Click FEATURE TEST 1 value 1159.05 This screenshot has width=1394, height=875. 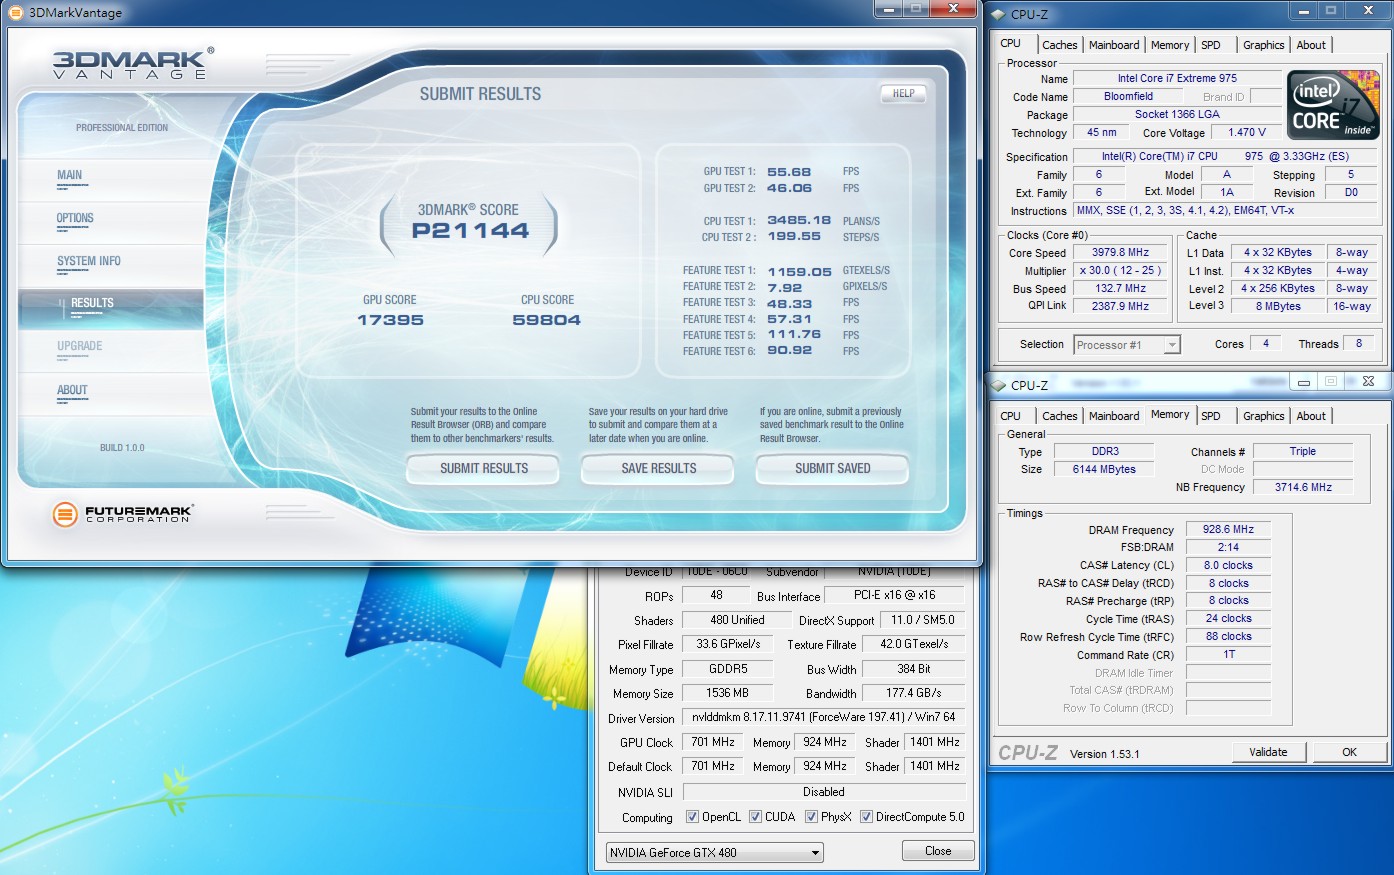pyautogui.click(x=799, y=271)
